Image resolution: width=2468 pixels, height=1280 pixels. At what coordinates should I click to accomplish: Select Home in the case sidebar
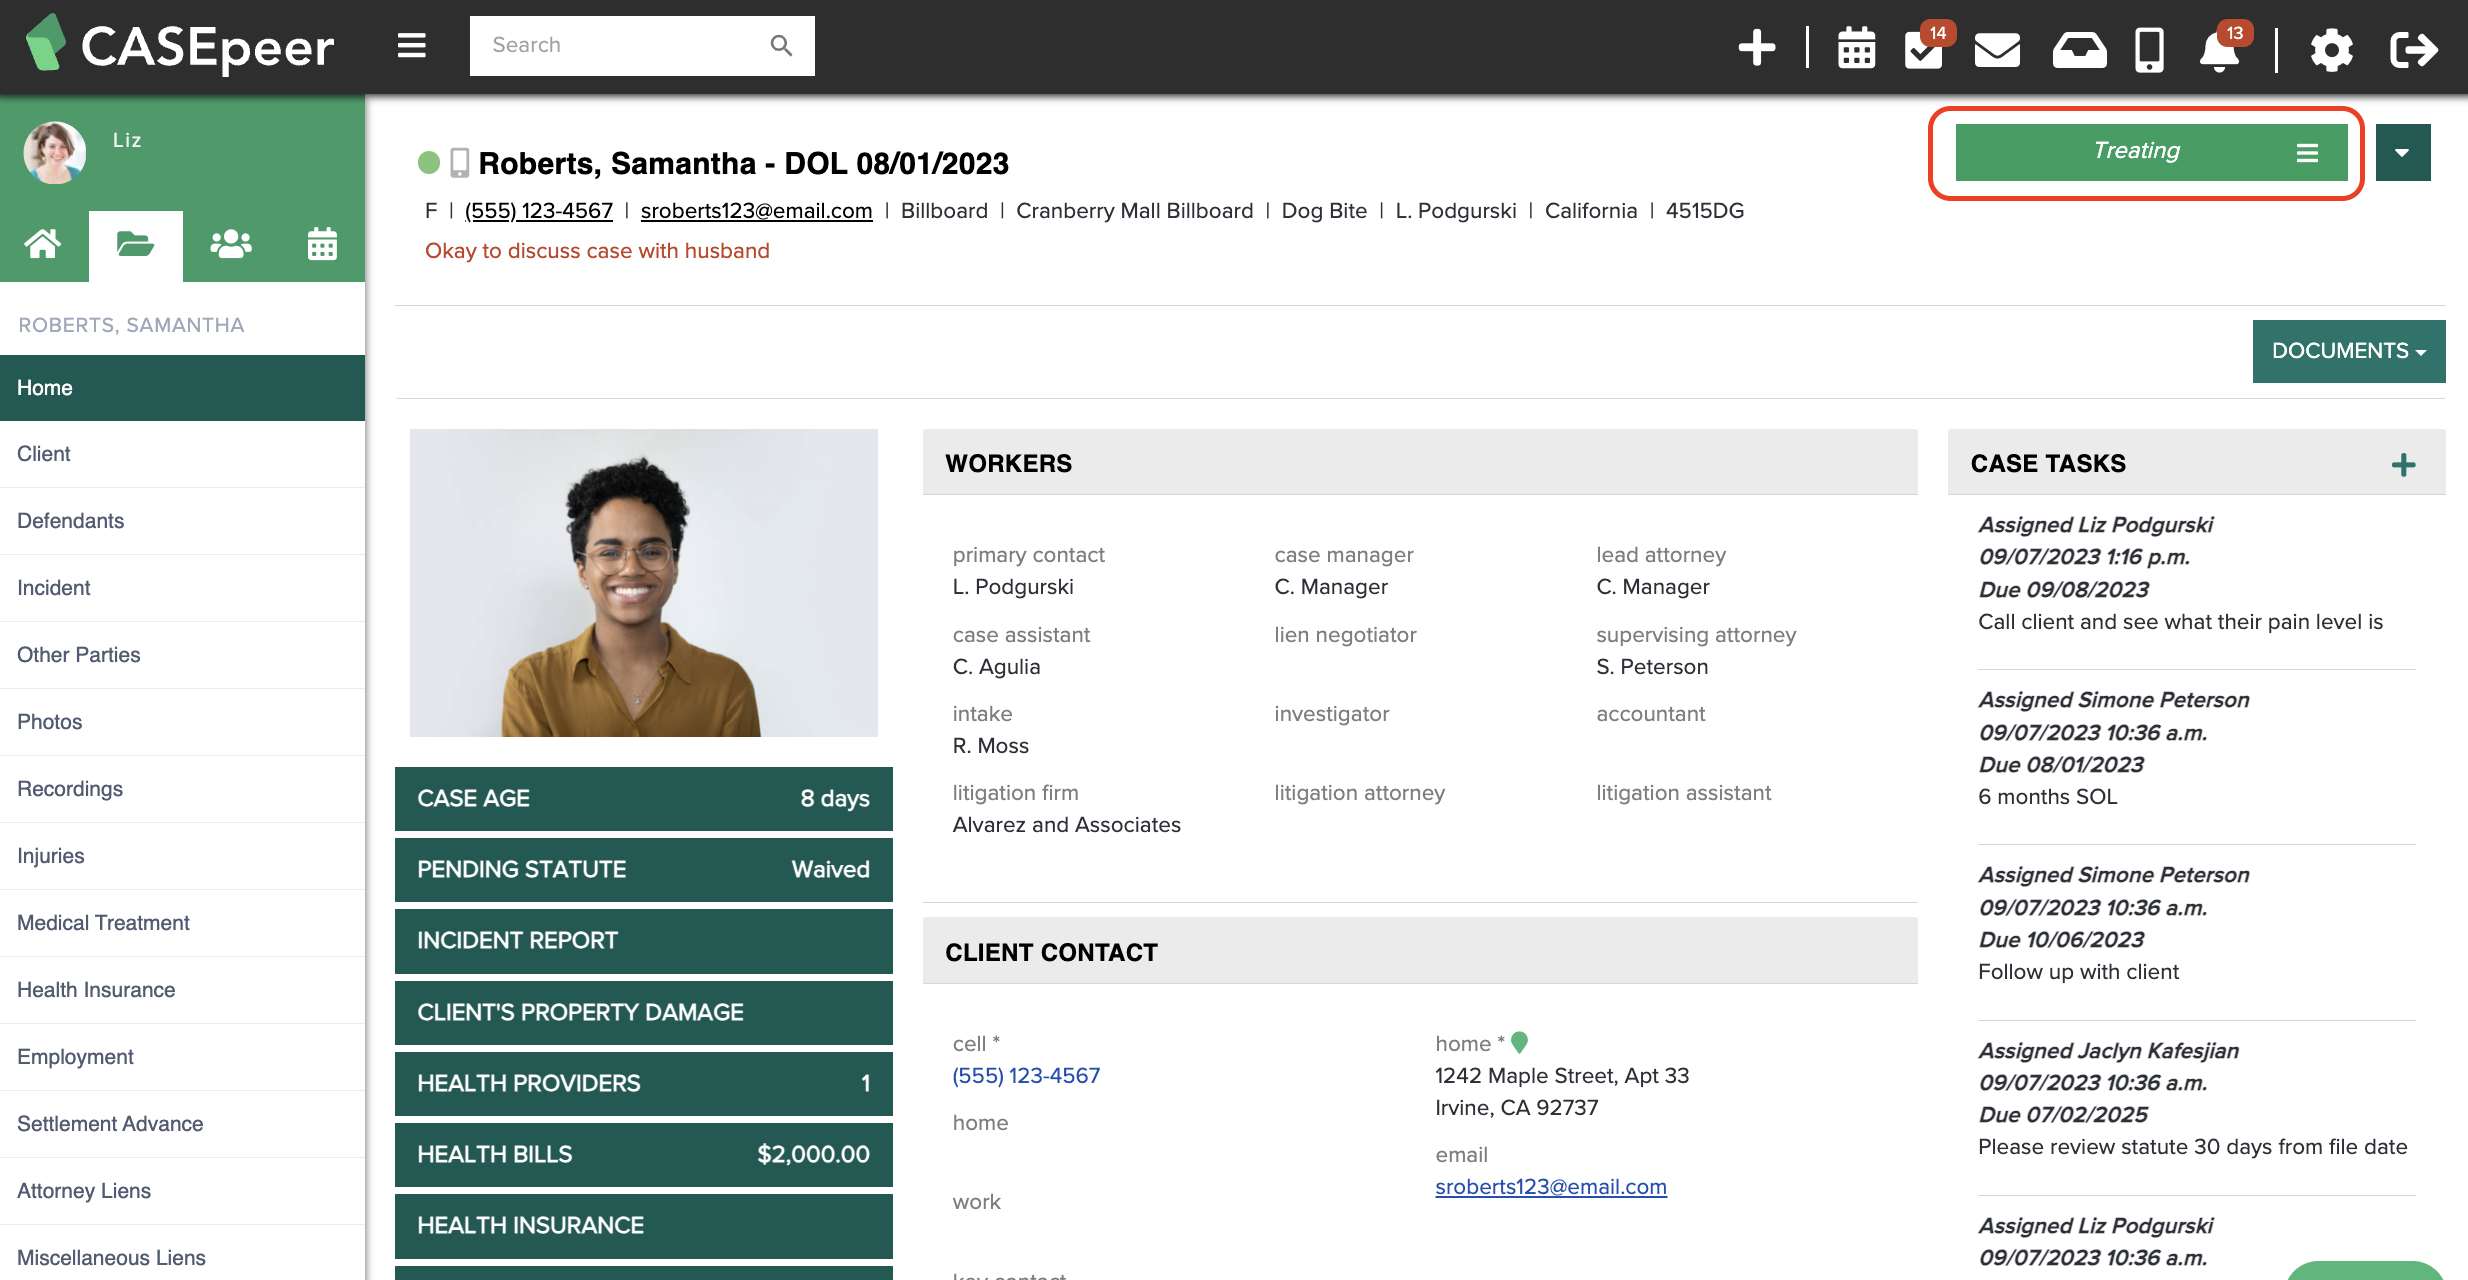tap(183, 388)
